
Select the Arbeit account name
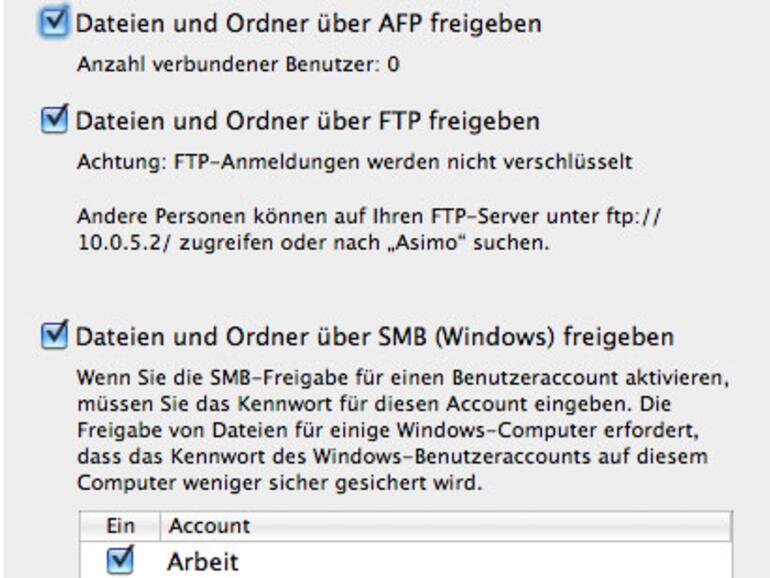click(203, 561)
